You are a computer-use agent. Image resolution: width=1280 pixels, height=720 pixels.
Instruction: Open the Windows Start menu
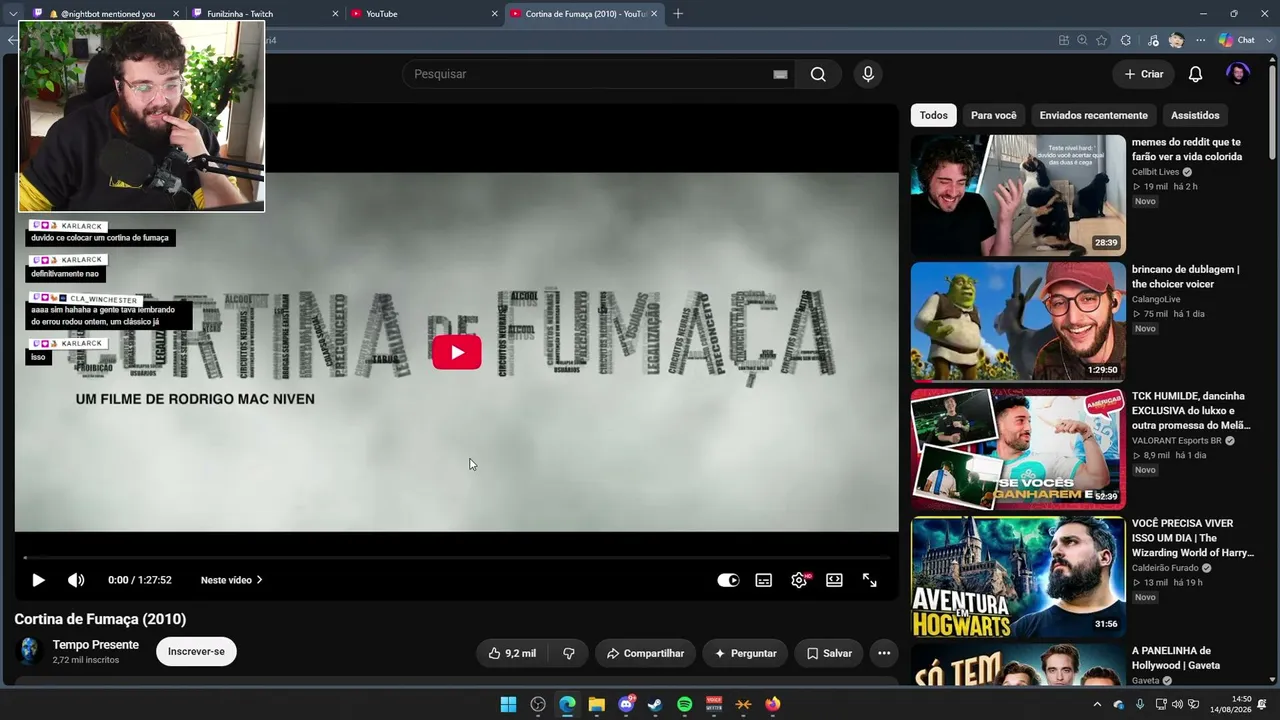click(x=508, y=704)
